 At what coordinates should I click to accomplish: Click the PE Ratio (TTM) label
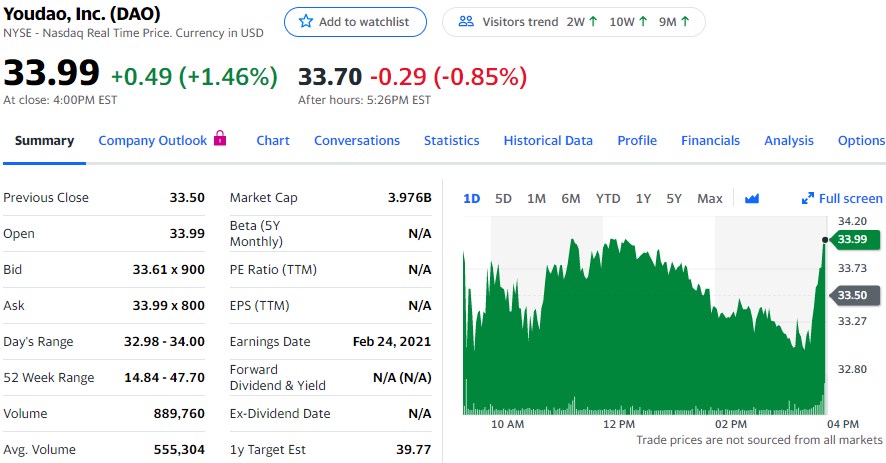(273, 270)
